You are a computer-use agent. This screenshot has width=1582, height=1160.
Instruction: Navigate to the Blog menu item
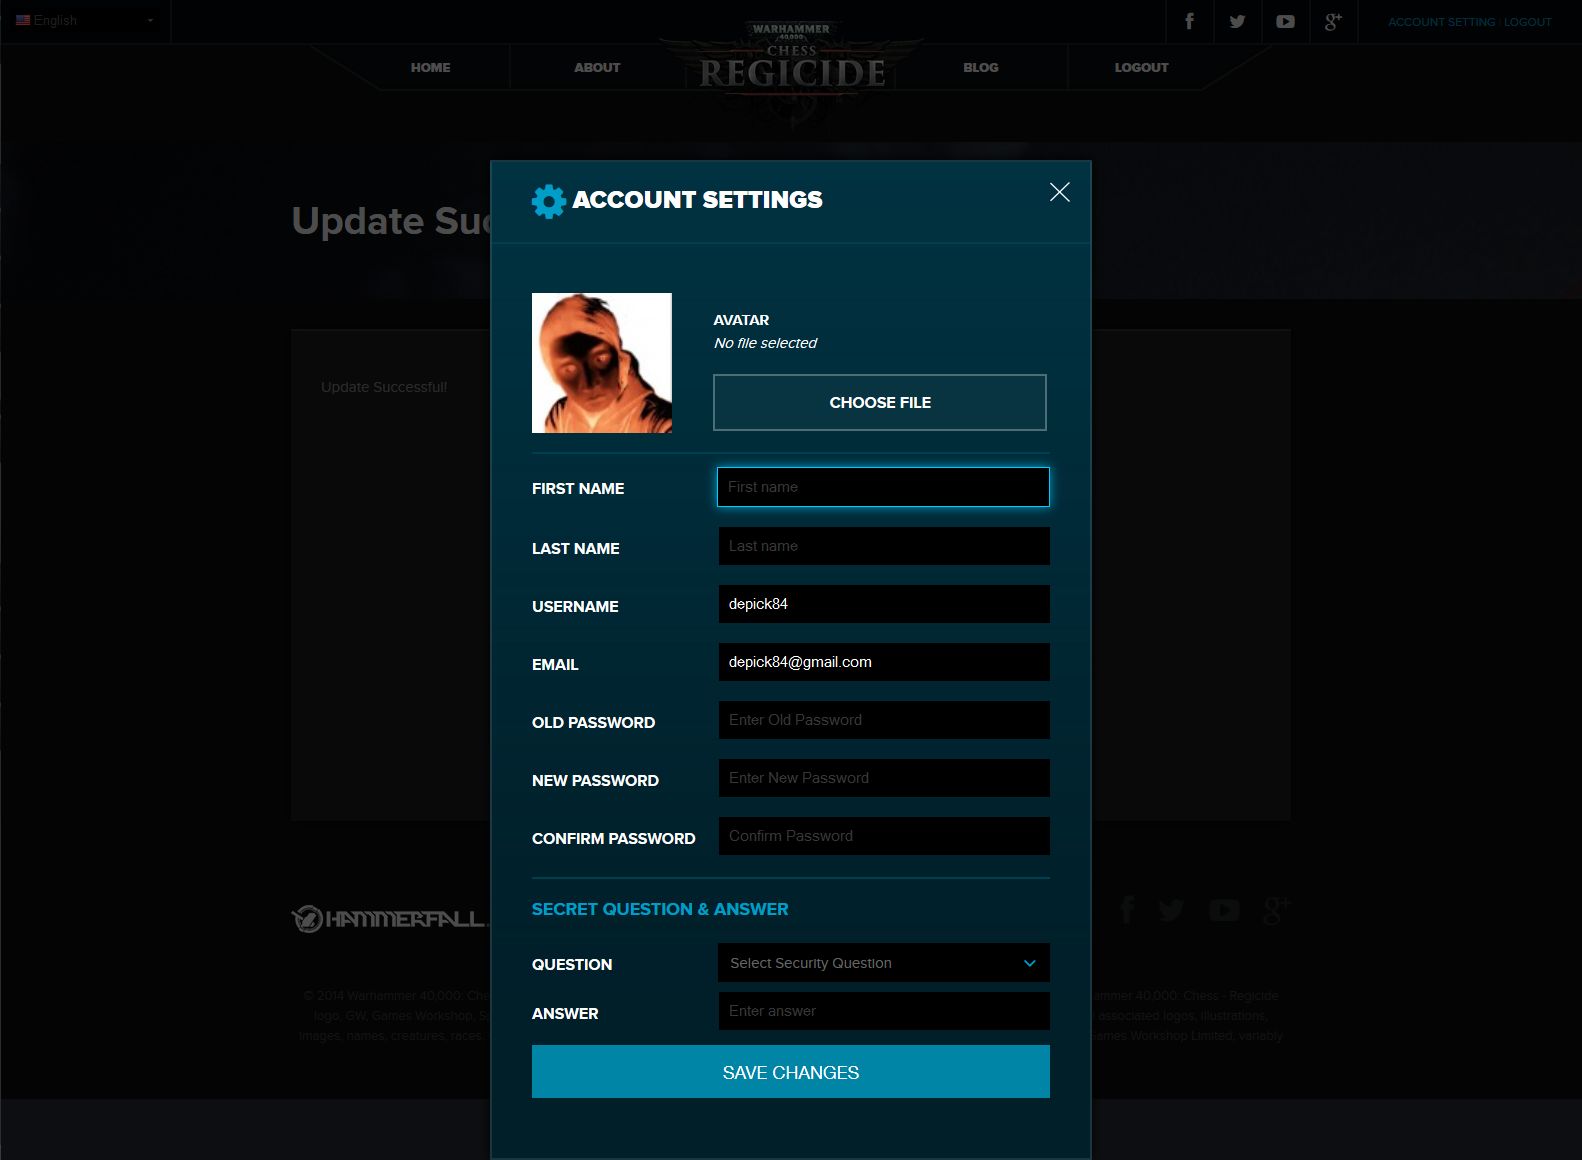[980, 68]
